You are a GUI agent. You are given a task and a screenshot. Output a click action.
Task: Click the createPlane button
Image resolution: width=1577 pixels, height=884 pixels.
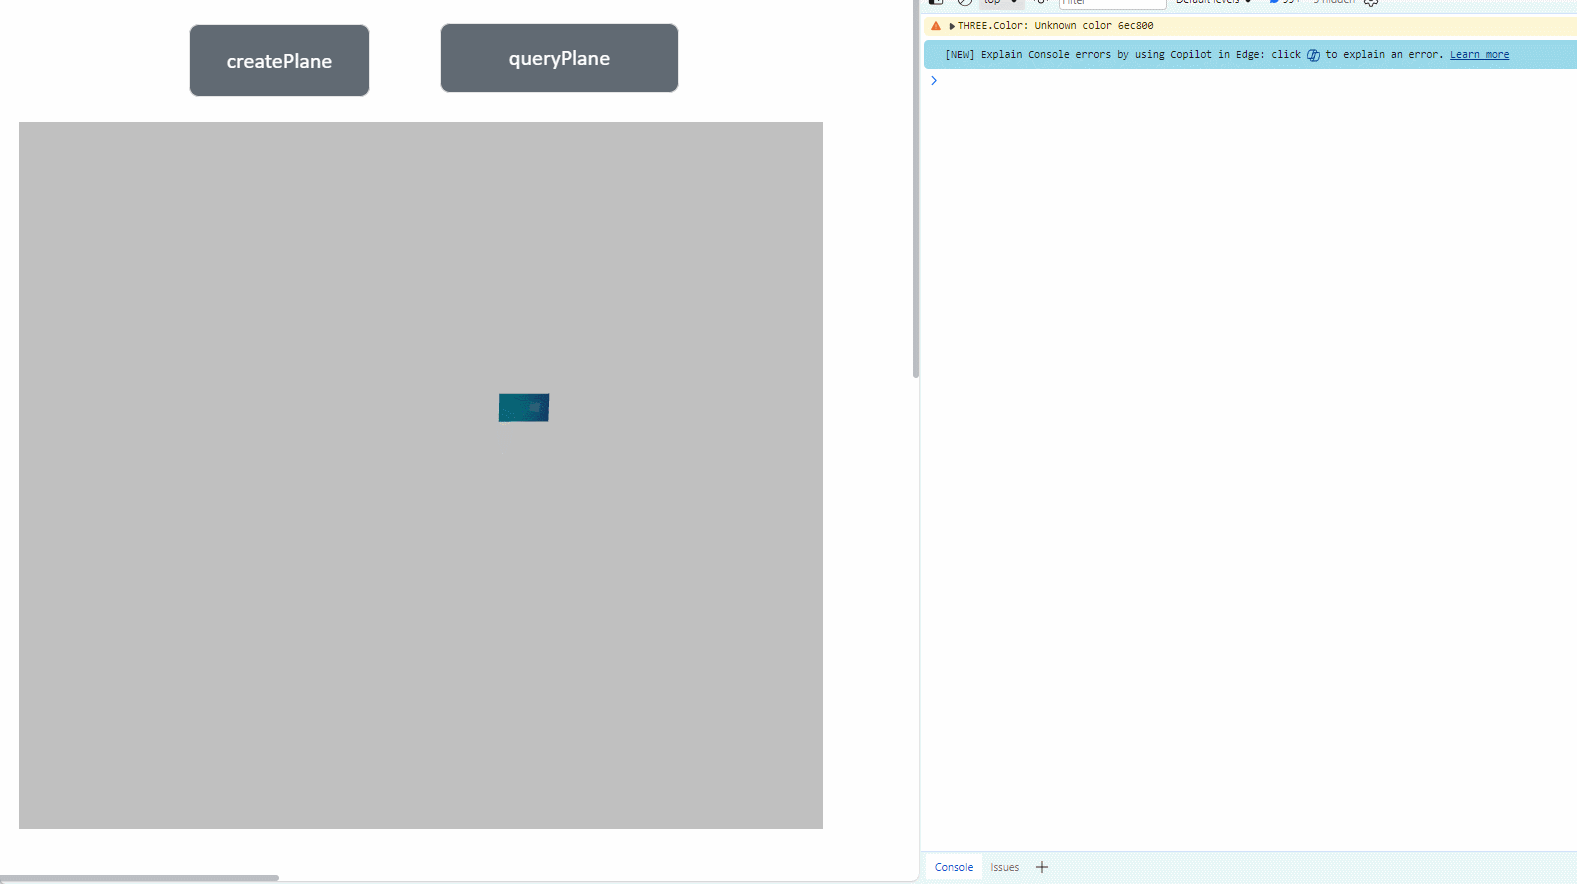tap(279, 61)
